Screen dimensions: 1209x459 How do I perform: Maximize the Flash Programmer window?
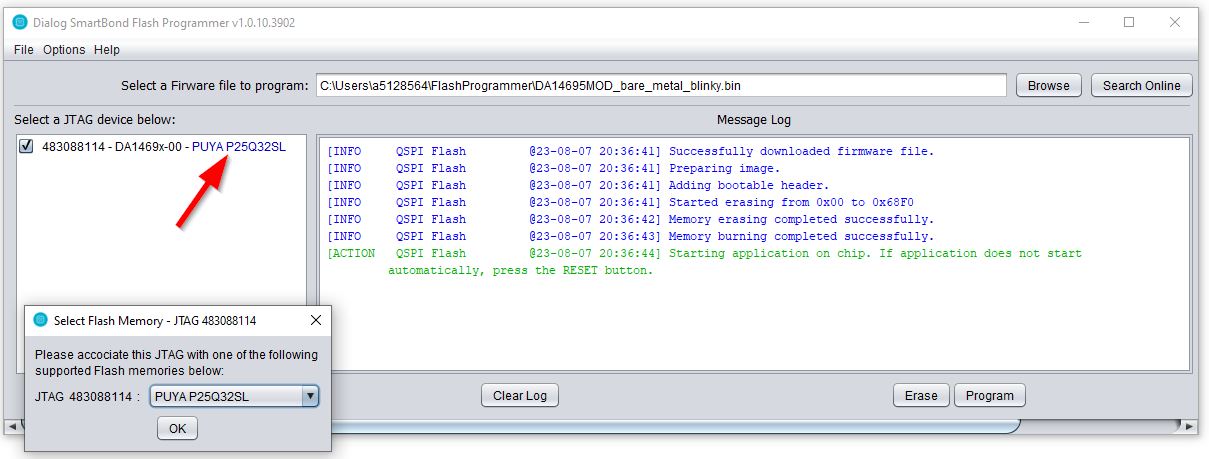pos(1129,22)
